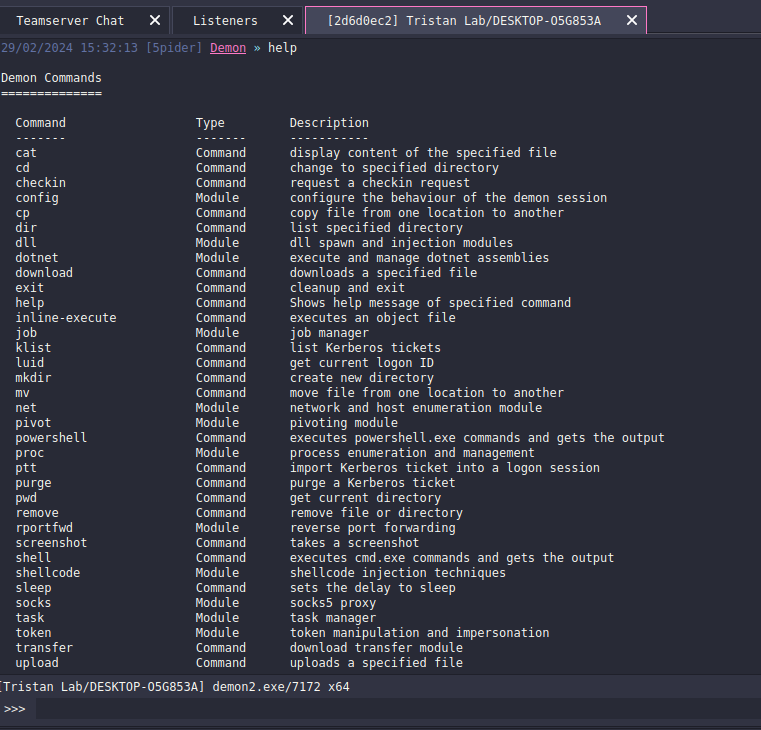
Task: Click the 'Demon Commands' heading
Action: tap(51, 78)
